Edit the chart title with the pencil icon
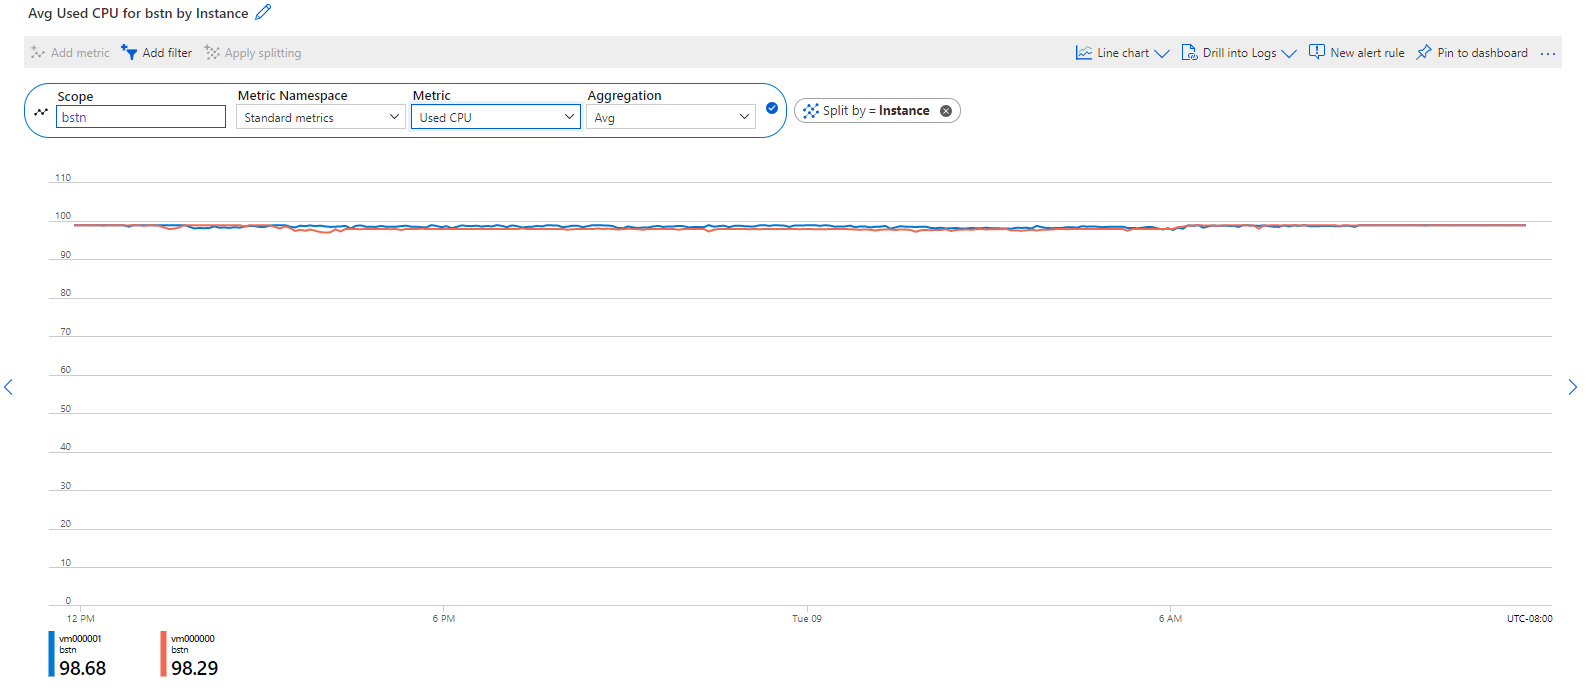Screen dimensions: 1587x693 [263, 12]
